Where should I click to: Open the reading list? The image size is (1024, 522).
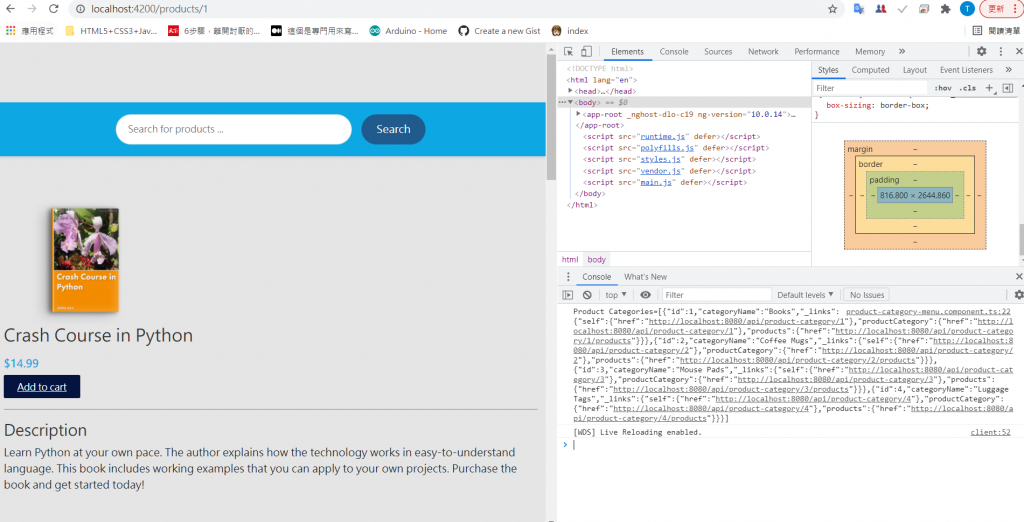[996, 31]
